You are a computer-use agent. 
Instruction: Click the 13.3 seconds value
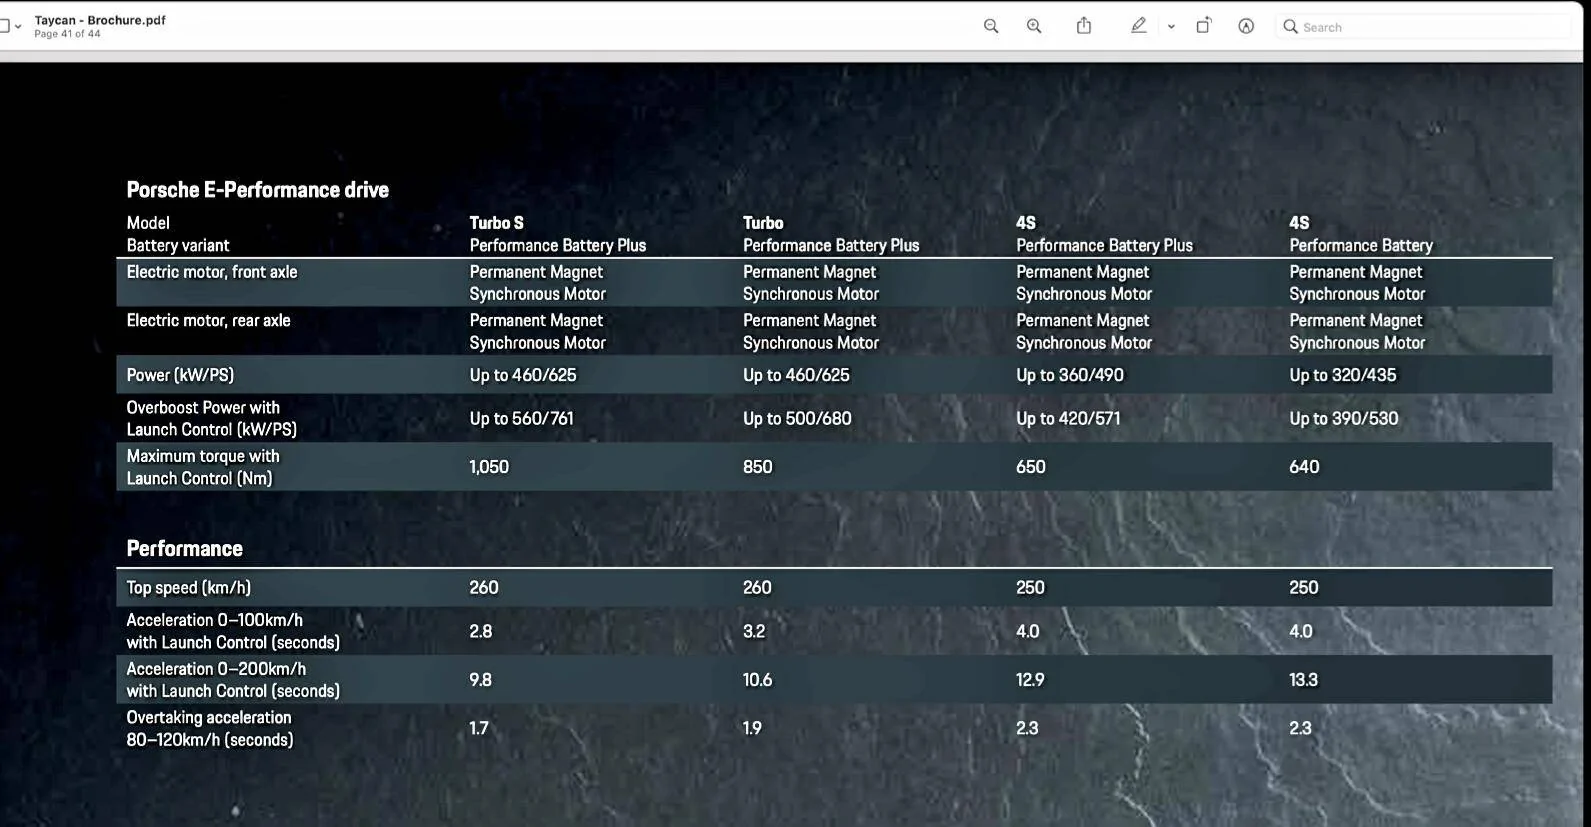[1304, 680]
